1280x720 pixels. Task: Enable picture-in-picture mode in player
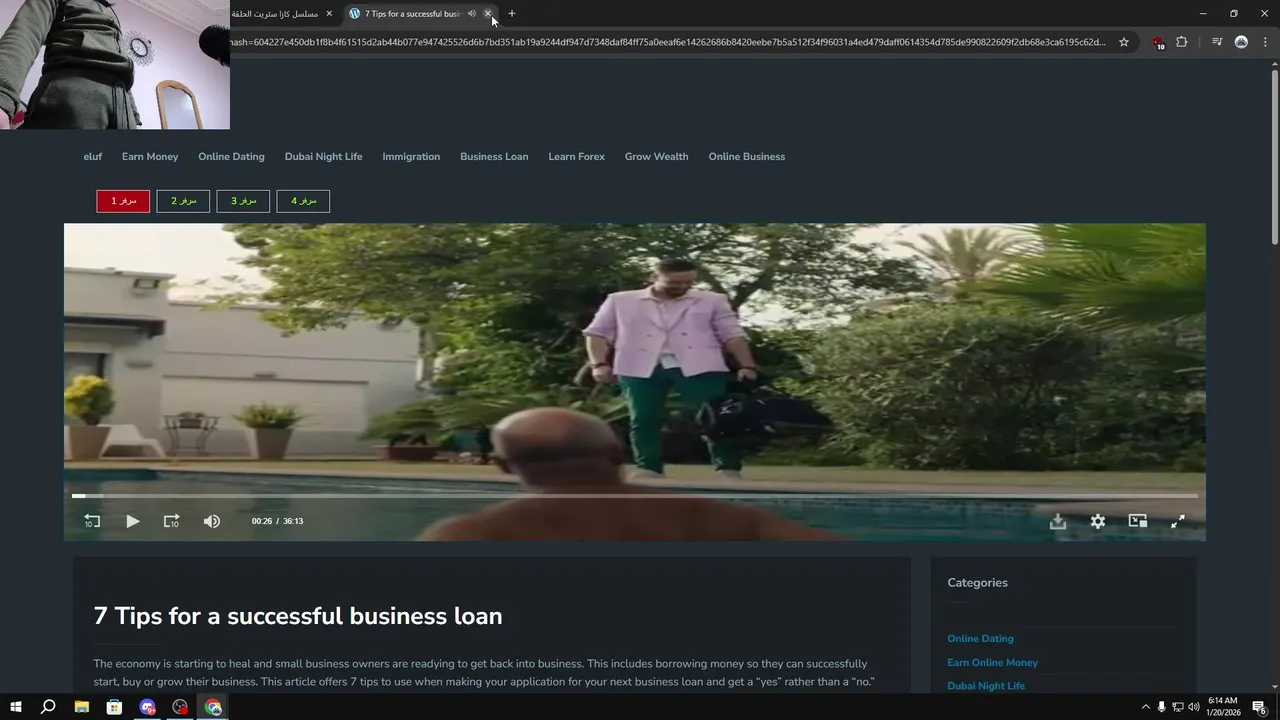coord(1138,521)
